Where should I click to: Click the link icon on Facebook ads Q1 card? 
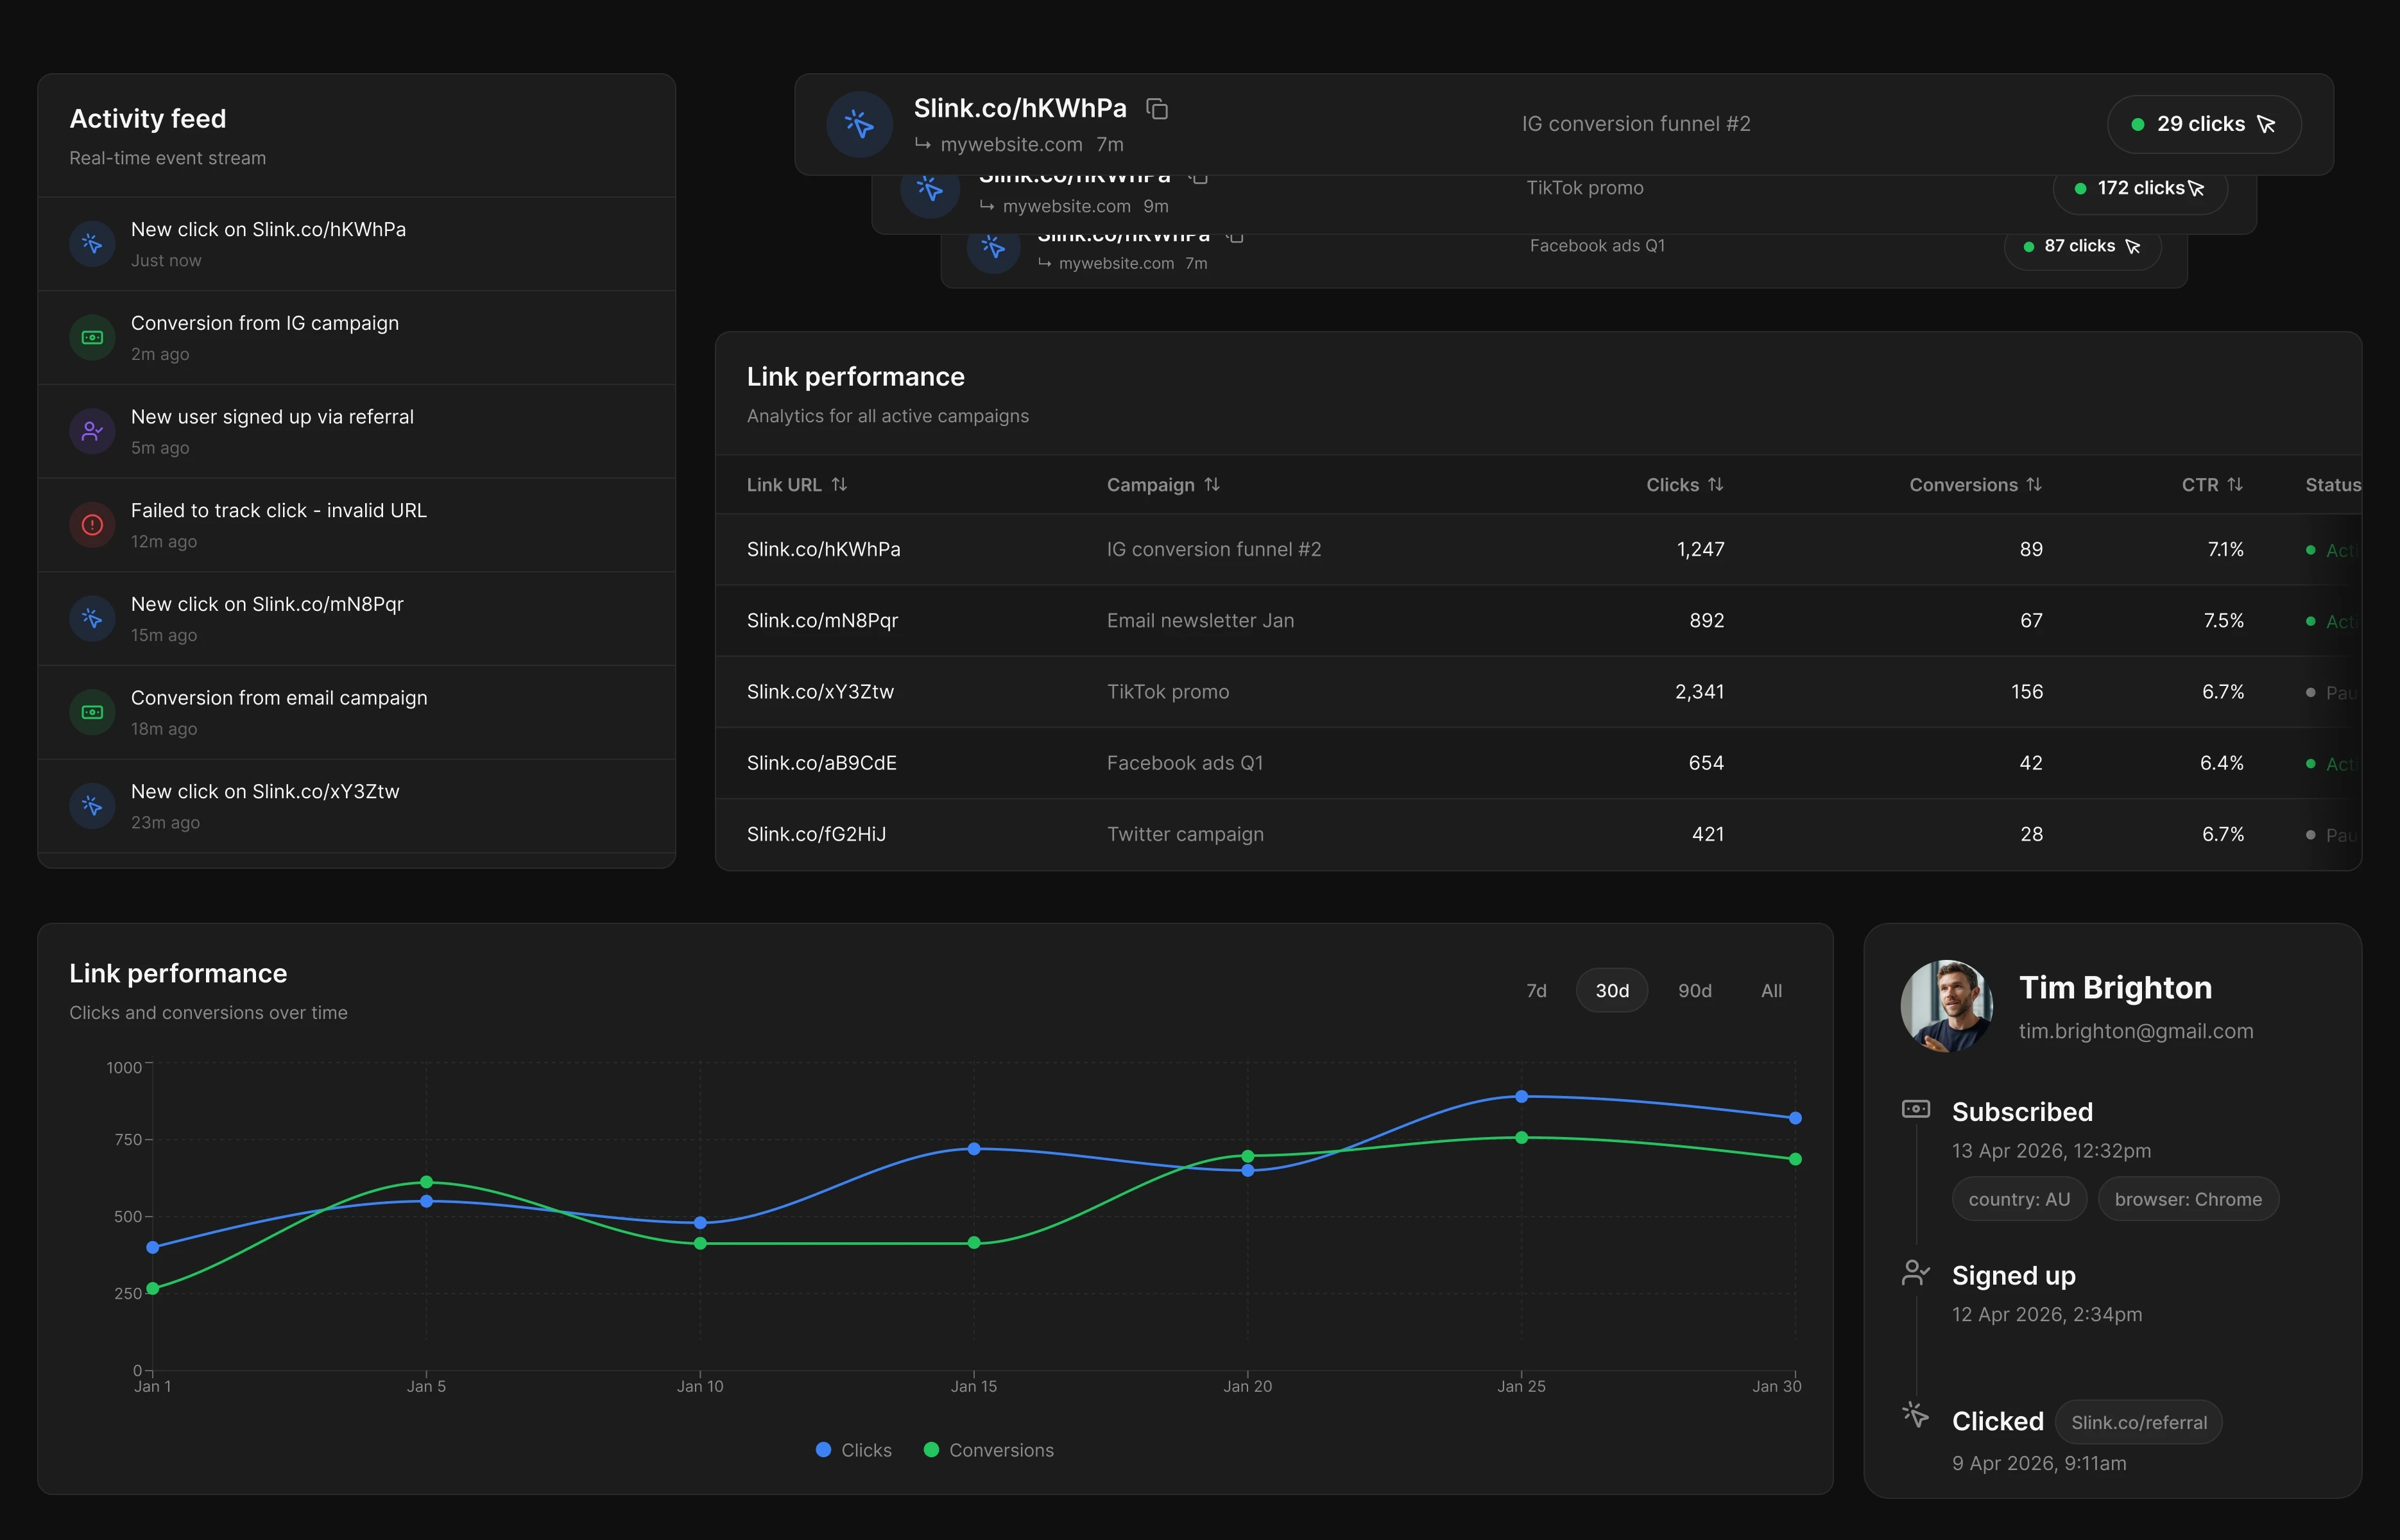(993, 247)
